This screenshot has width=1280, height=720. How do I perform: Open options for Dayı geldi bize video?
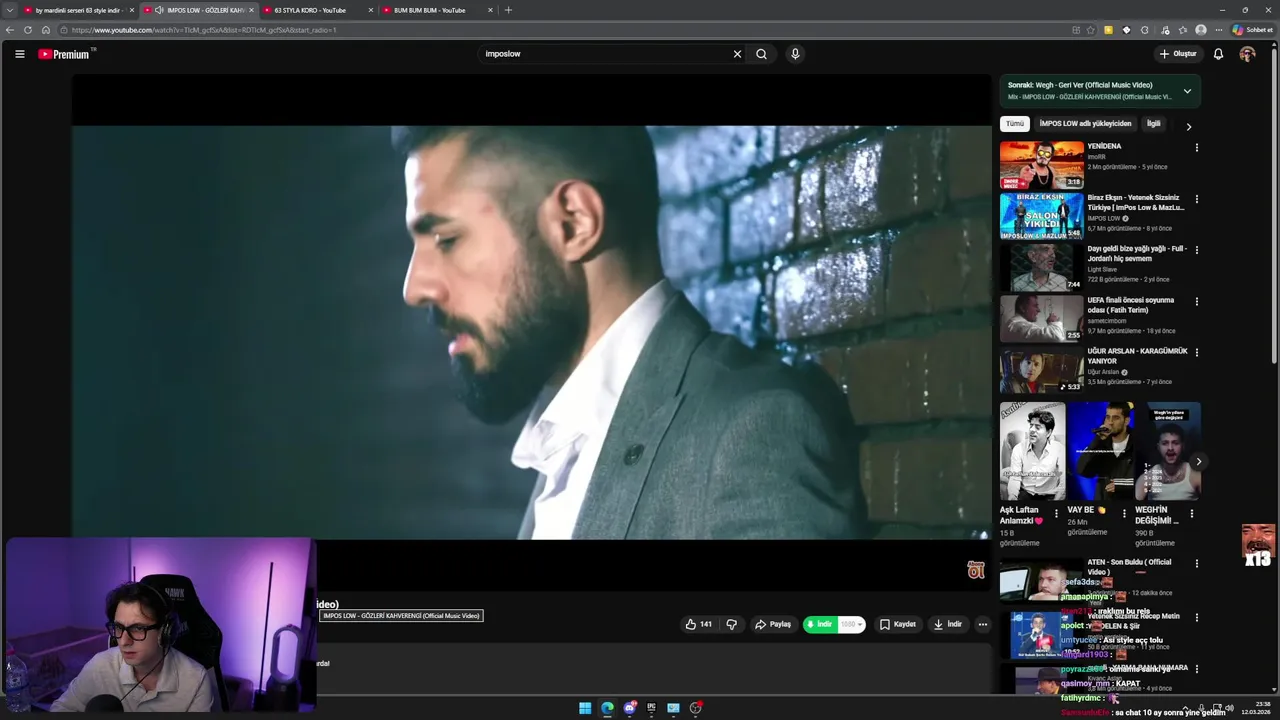coord(1196,250)
